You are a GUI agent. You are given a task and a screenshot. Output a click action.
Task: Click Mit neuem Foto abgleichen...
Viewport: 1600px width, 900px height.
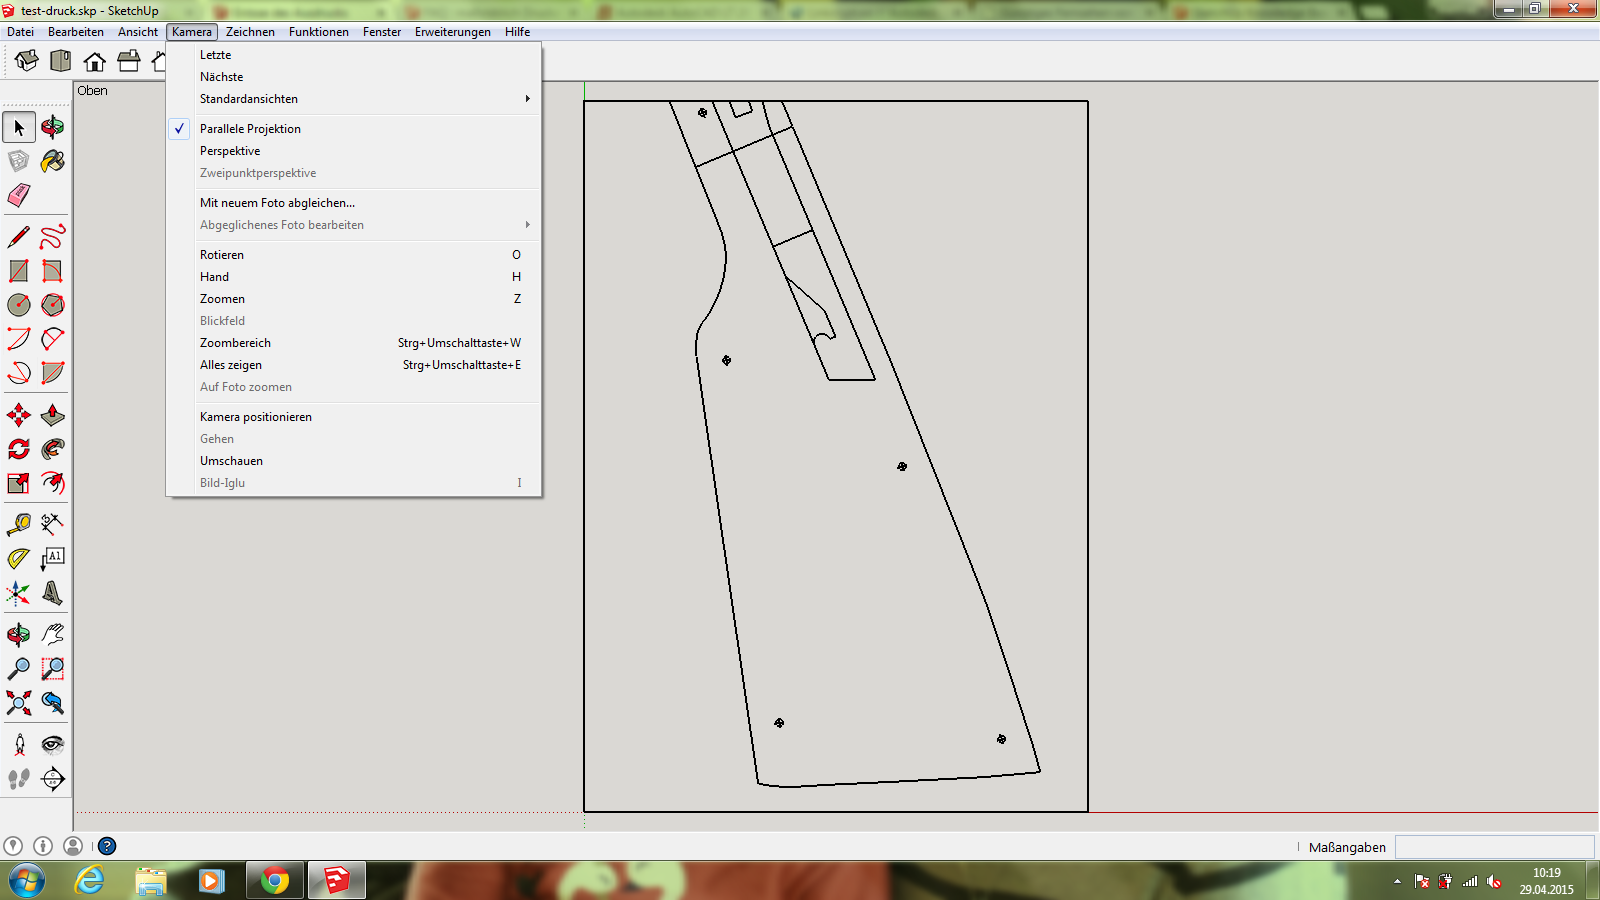[x=277, y=203]
